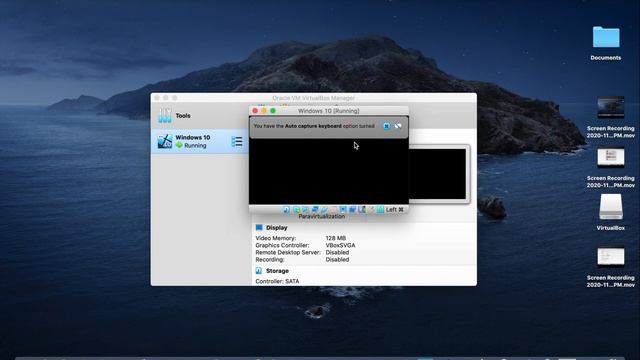Click the Paravirtualization text

pos(322,217)
